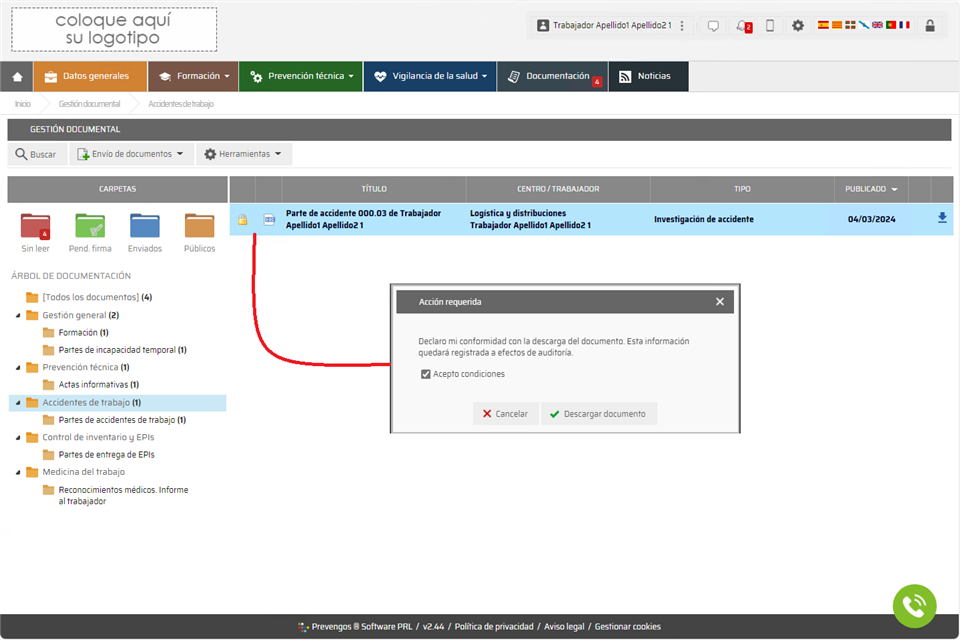
Task: Select 'Partes de incapacidad temporal' folder in tree
Action: point(121,350)
